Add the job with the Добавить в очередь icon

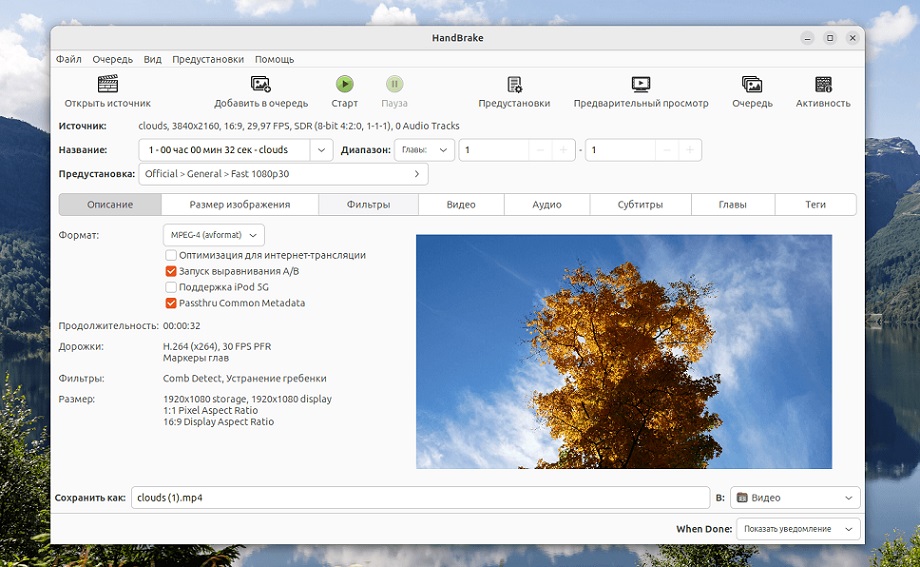(261, 84)
